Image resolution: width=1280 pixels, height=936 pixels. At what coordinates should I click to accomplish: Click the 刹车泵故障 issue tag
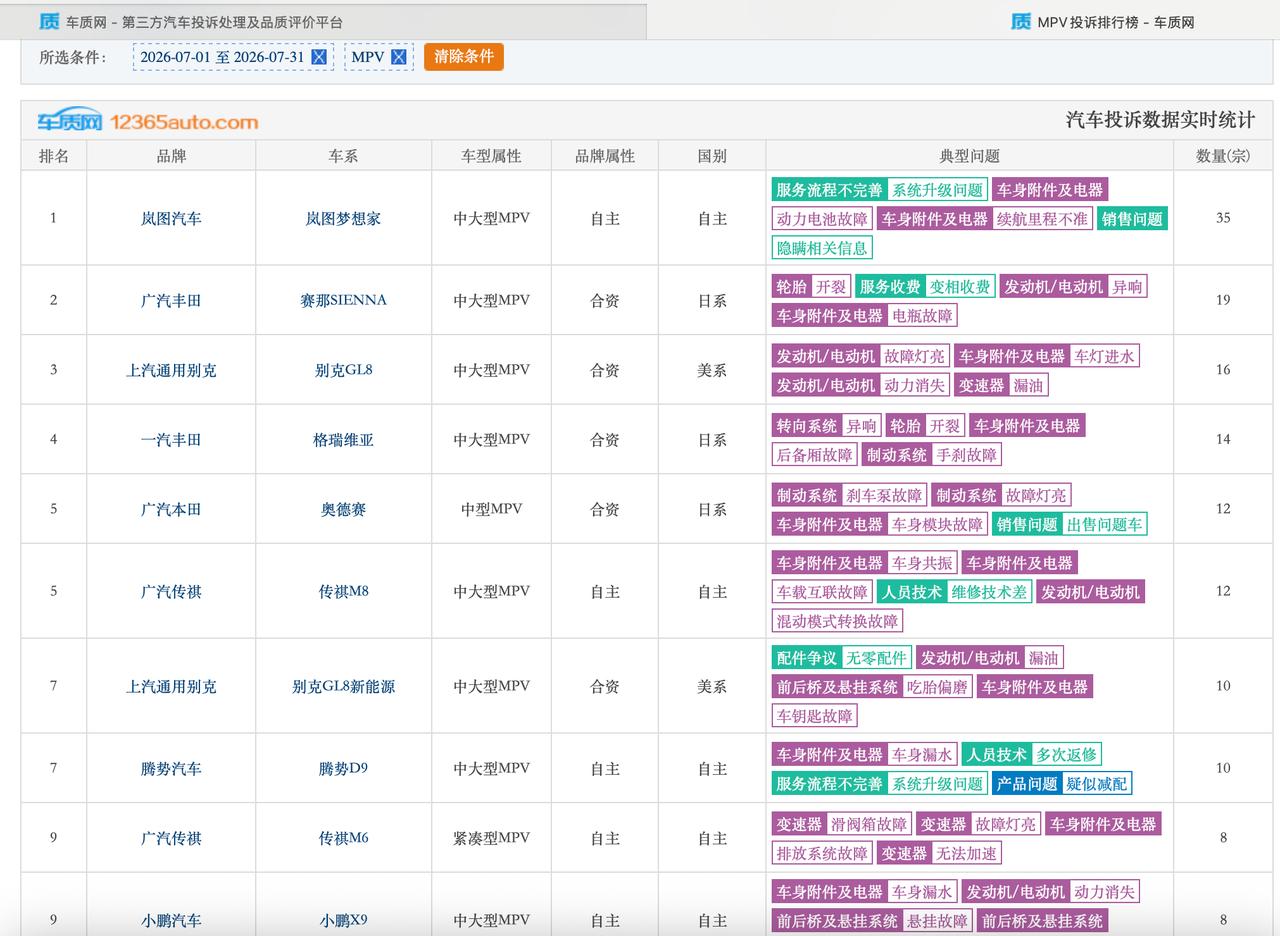(883, 495)
